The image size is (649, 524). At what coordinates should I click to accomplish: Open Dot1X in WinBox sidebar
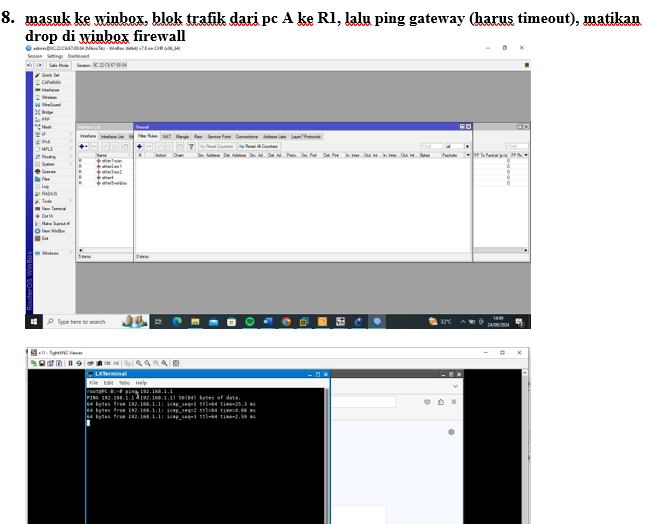tap(44, 216)
